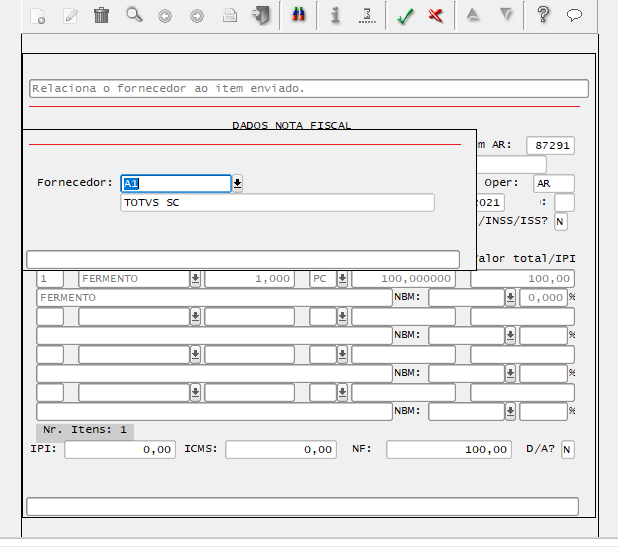Click the INSS/ISS field with N
This screenshot has width=618, height=547.
(x=561, y=221)
